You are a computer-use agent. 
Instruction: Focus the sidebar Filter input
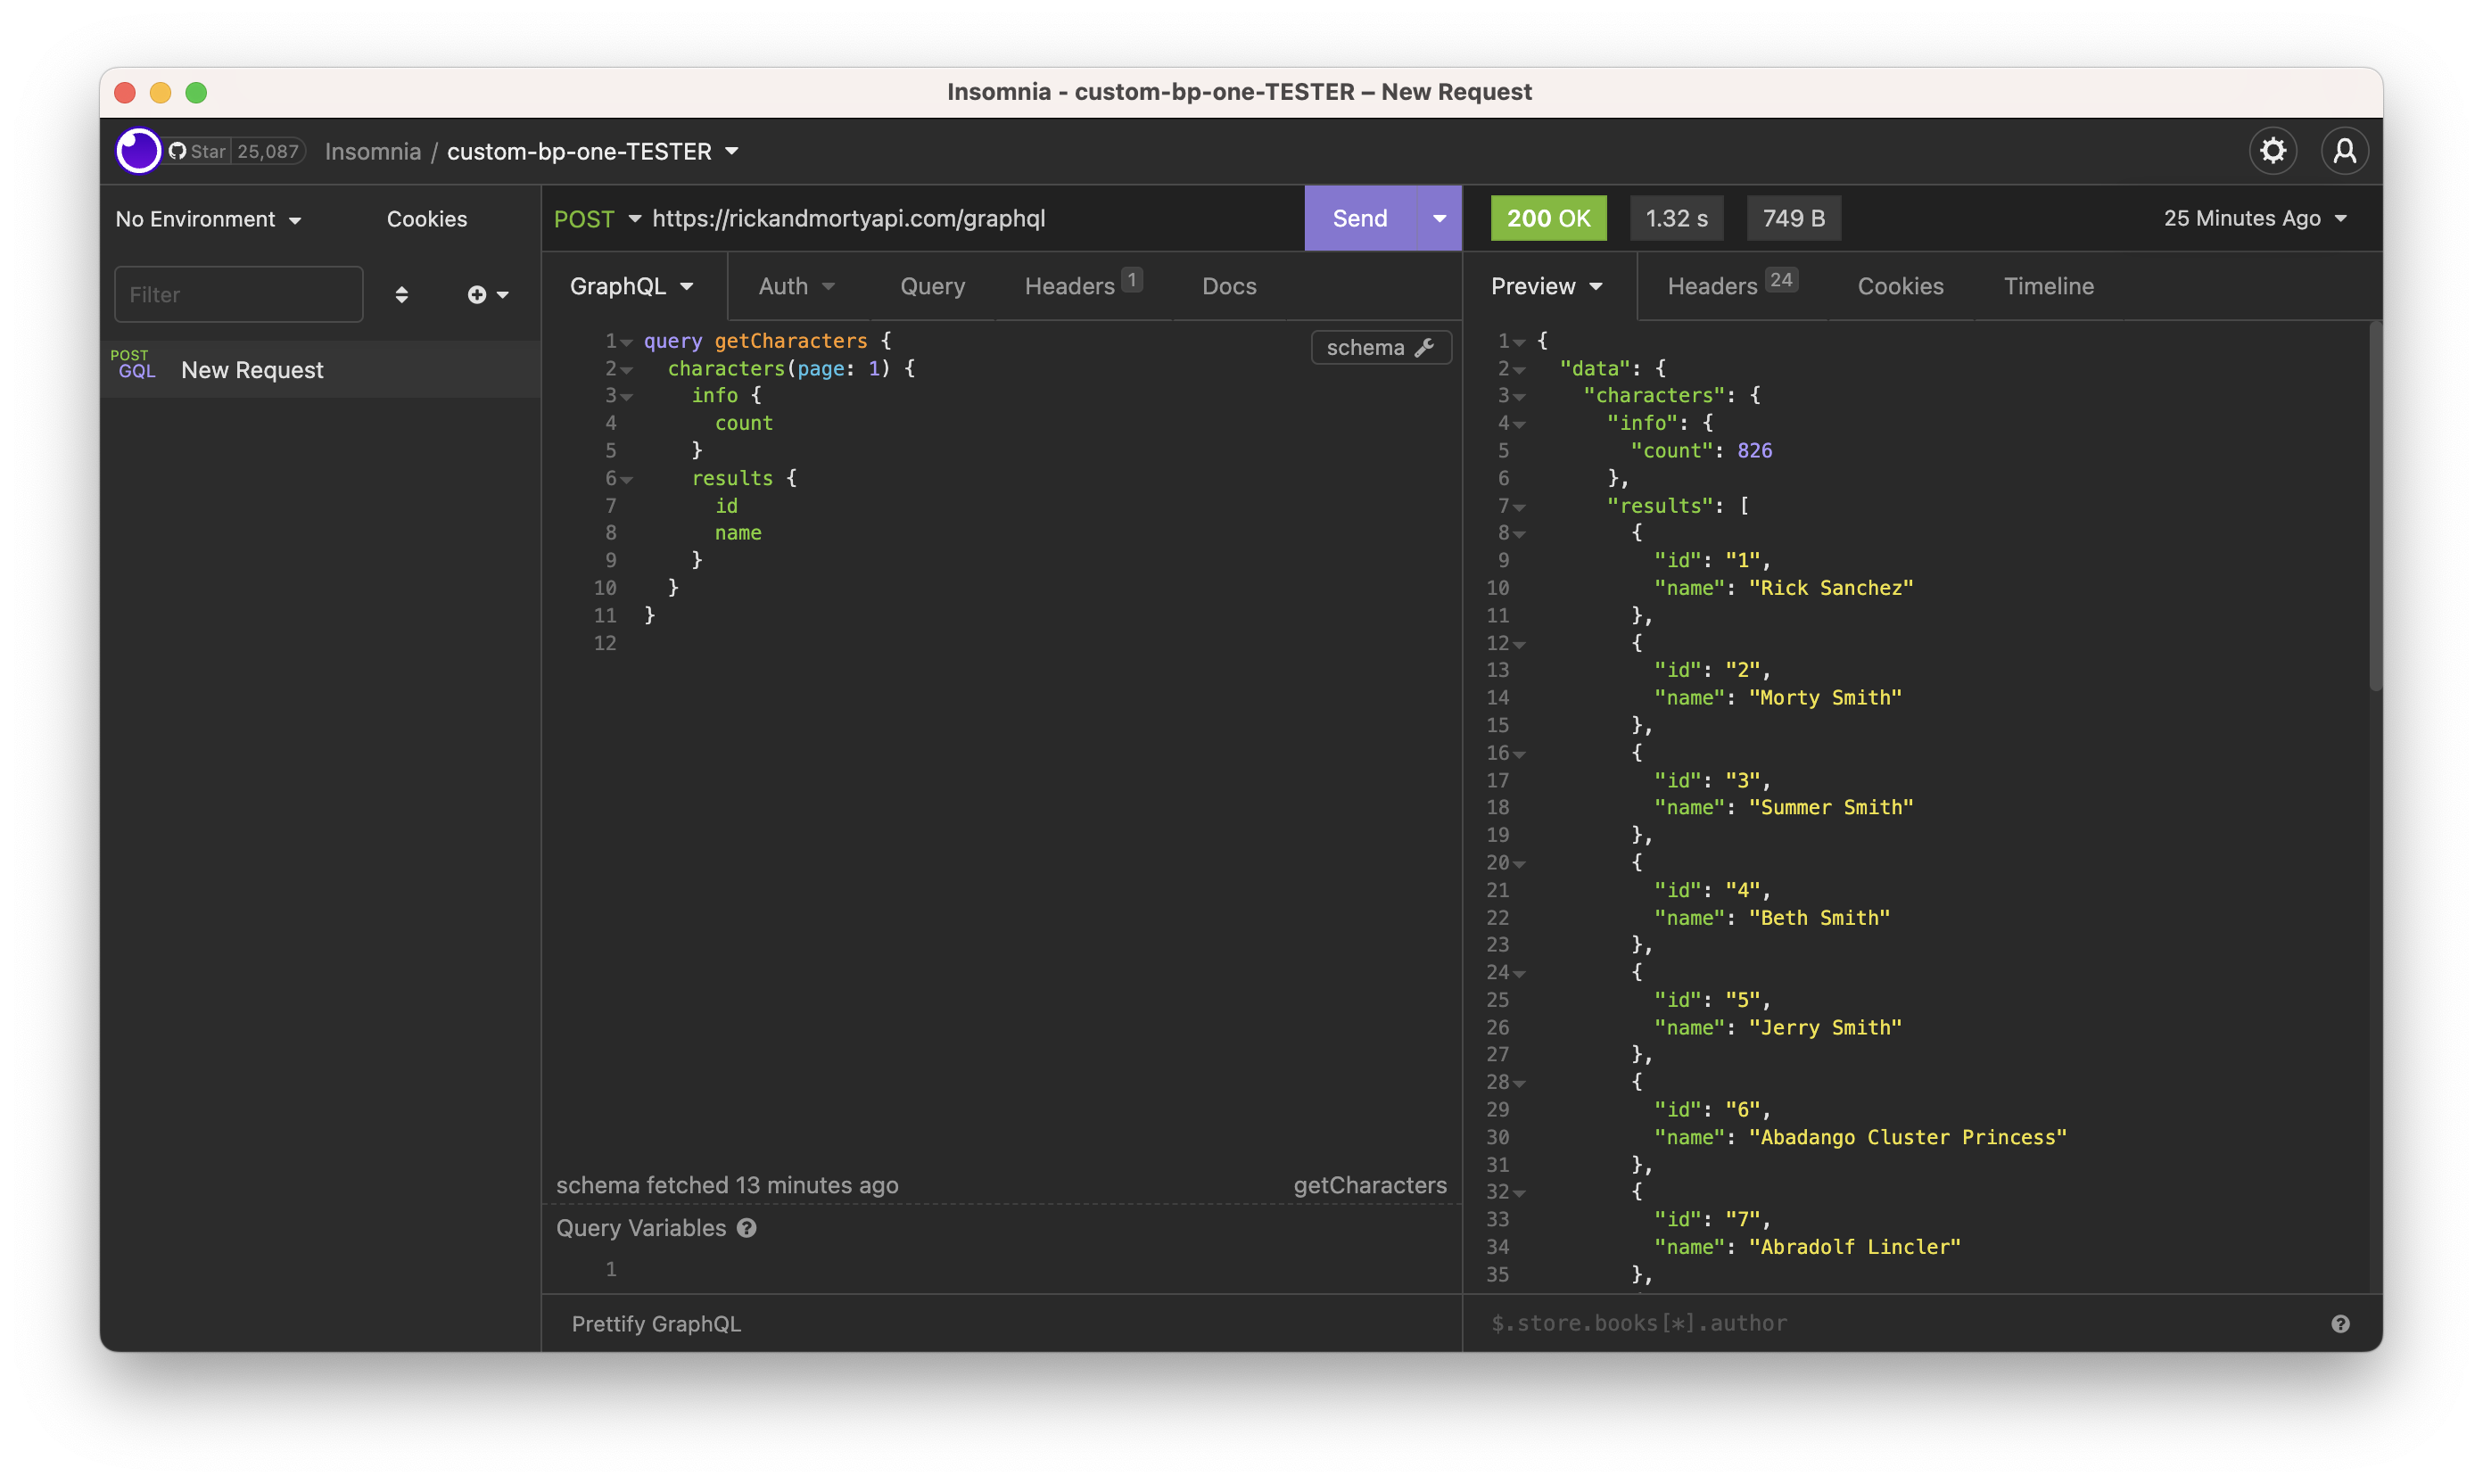tap(238, 294)
